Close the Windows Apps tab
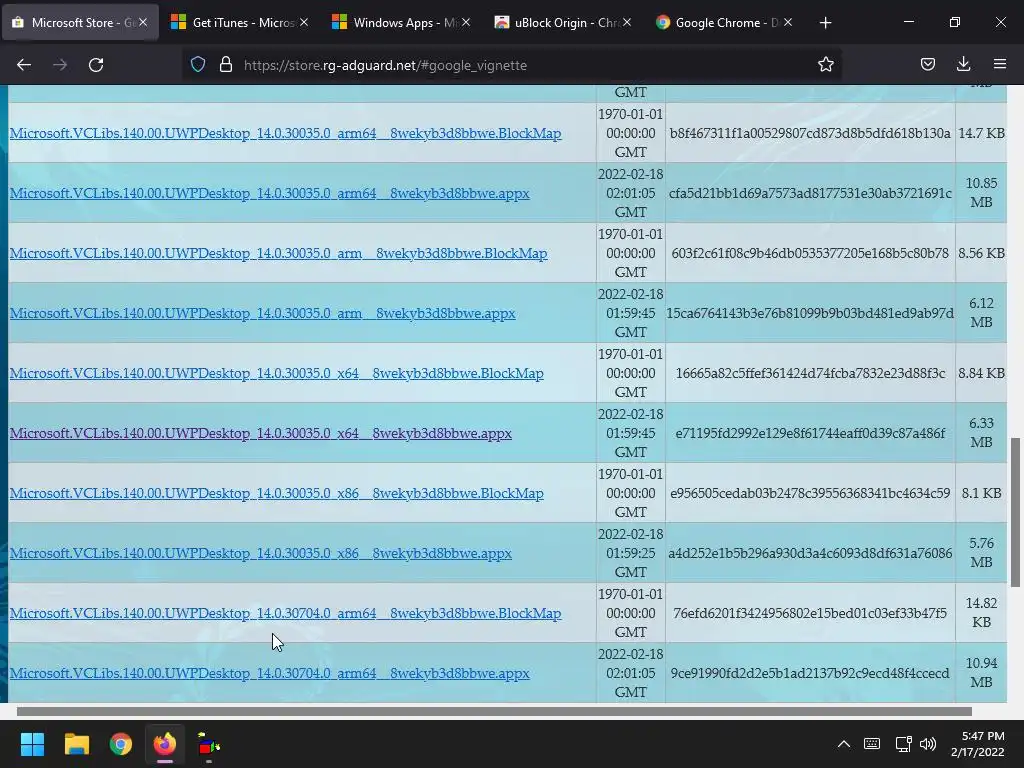The width and height of the screenshot is (1024, 768). pyautogui.click(x=465, y=22)
